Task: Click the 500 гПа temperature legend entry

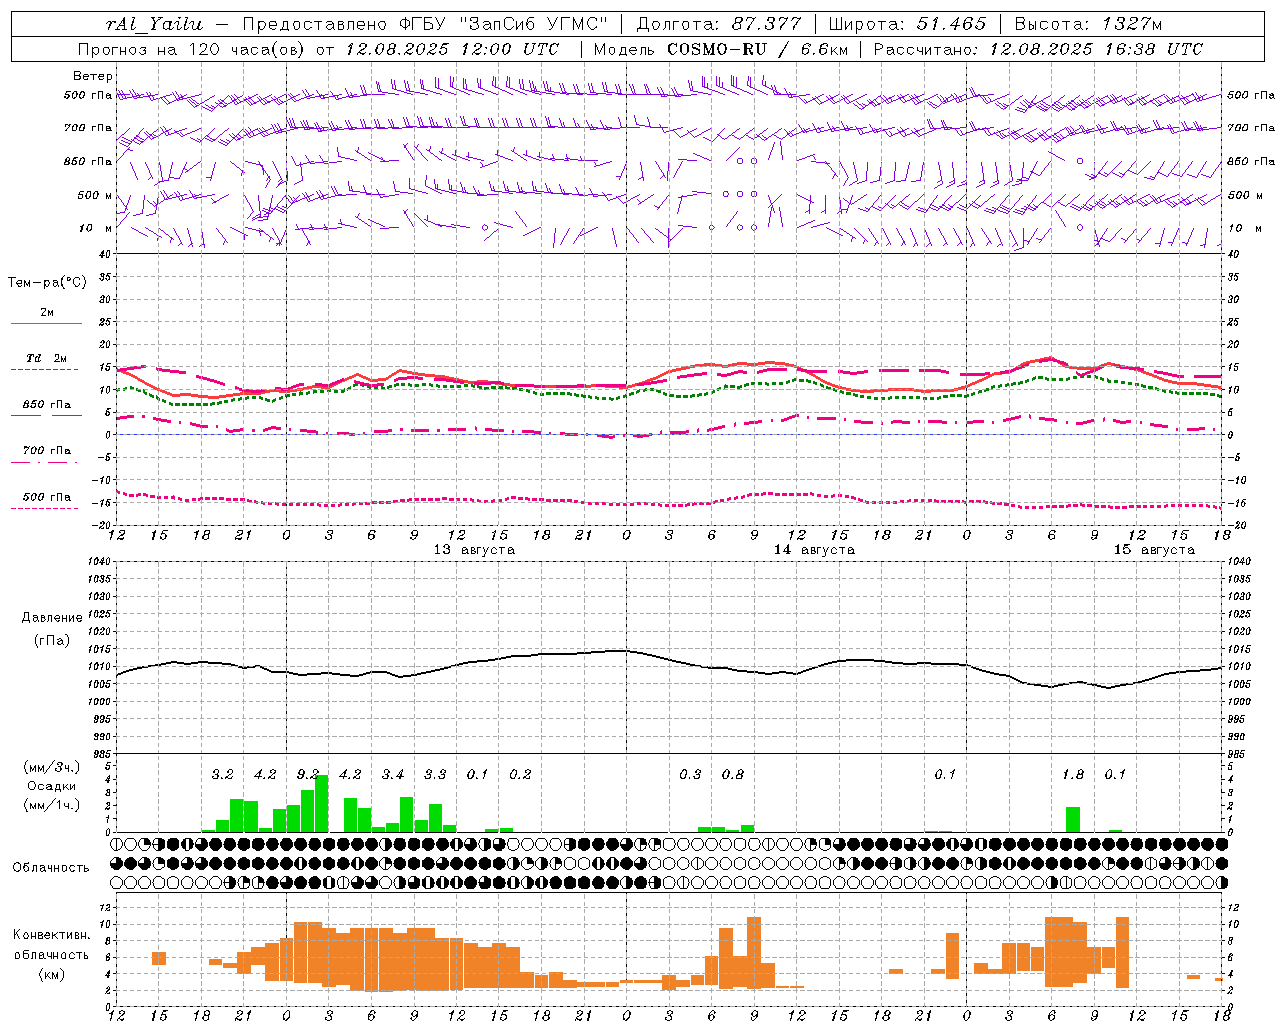Action: click(46, 497)
